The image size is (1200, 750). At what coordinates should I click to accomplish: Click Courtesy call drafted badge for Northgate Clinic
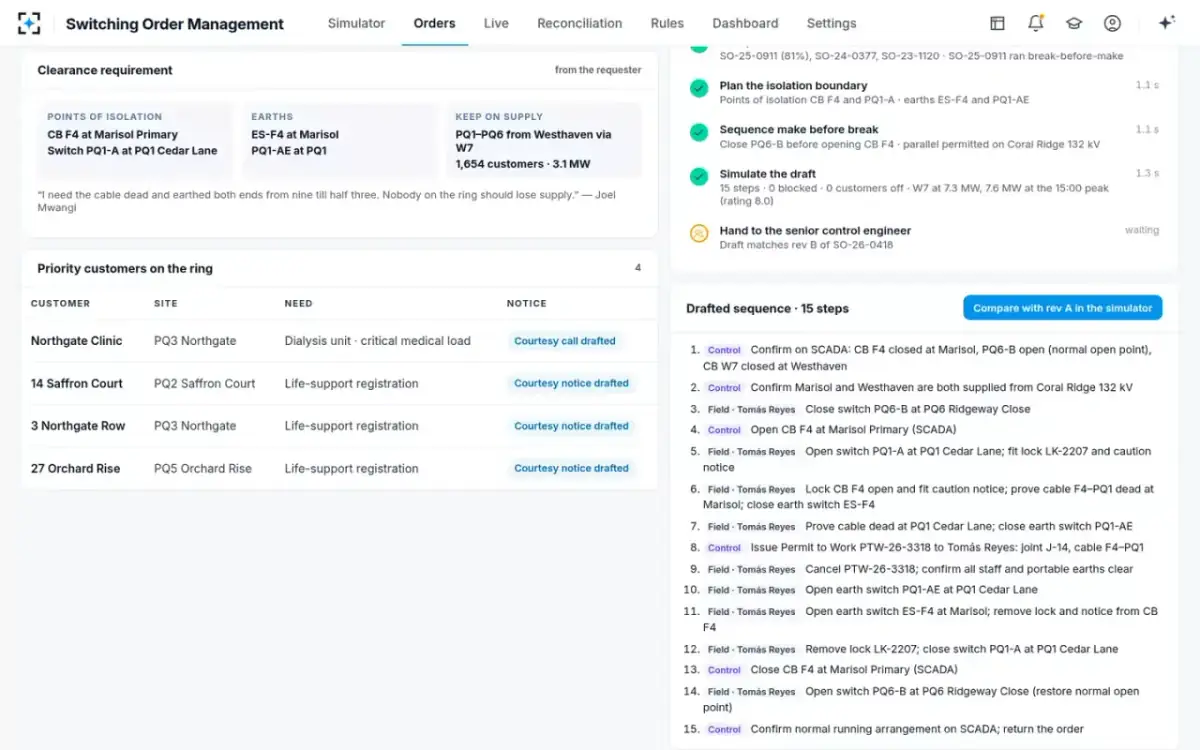coord(565,341)
